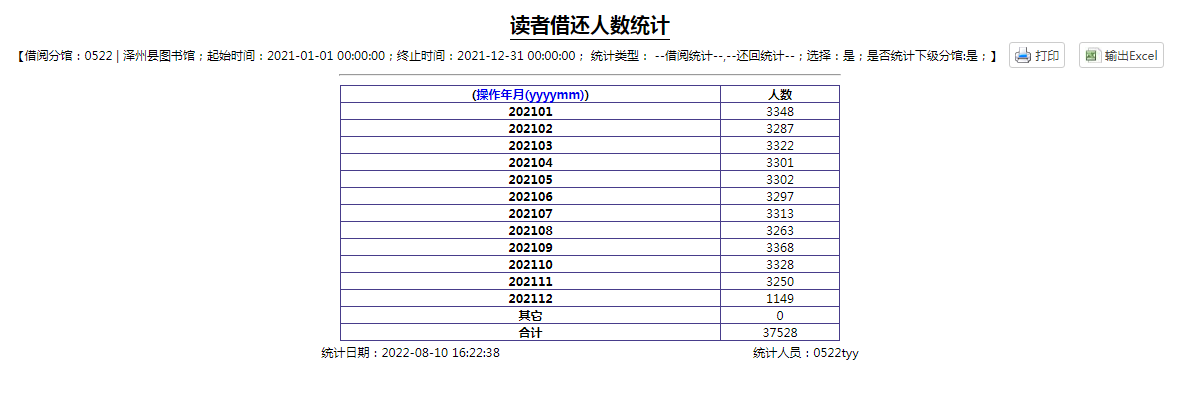Viewport: 1194px width, 398px height.
Task: Click the 打印 print button
Action: point(1036,56)
